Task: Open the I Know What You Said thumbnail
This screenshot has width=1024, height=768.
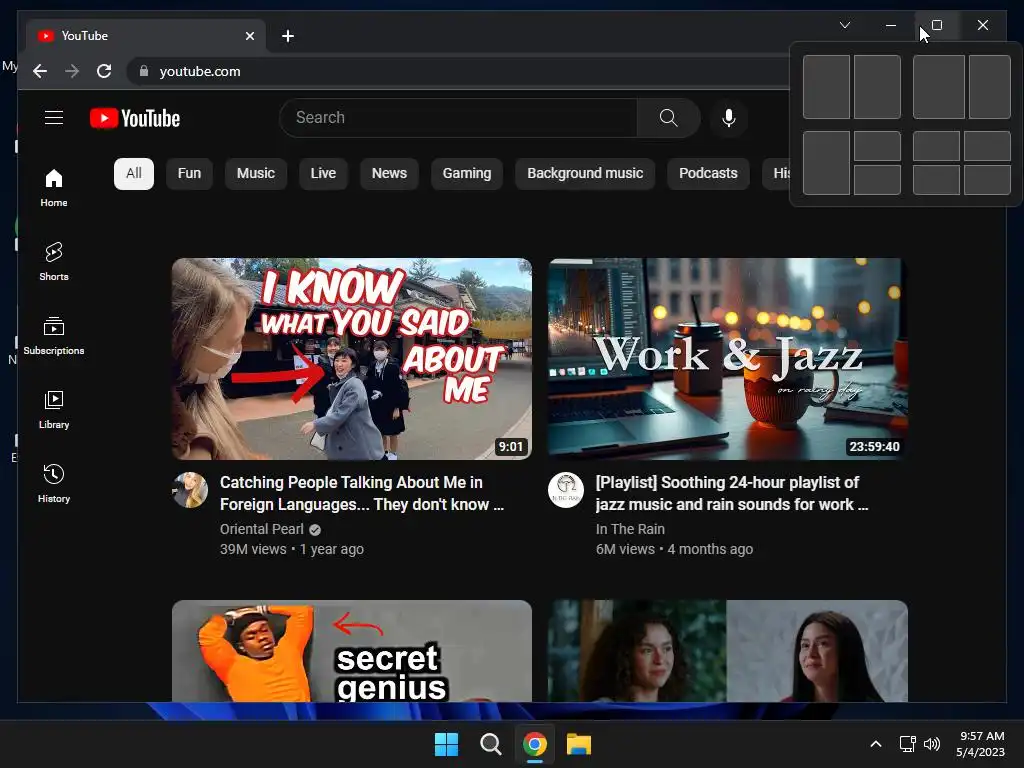Action: click(x=351, y=359)
